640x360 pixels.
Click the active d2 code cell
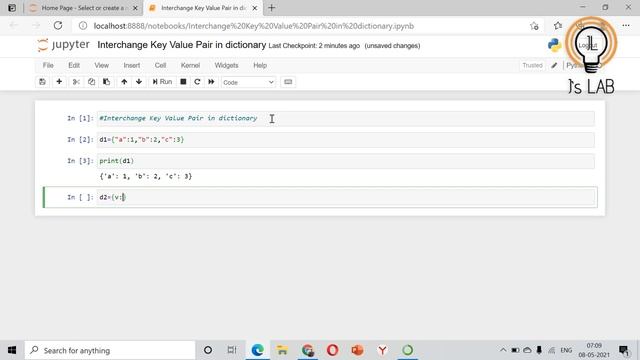point(345,197)
